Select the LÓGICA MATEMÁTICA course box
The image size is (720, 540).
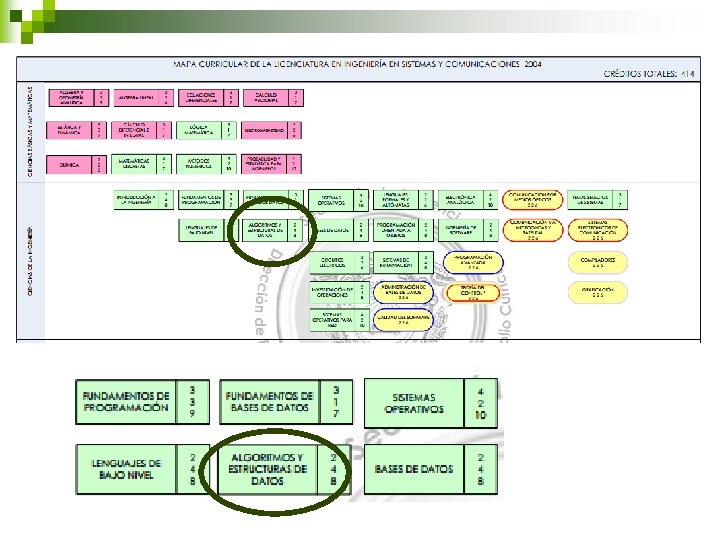(x=207, y=130)
